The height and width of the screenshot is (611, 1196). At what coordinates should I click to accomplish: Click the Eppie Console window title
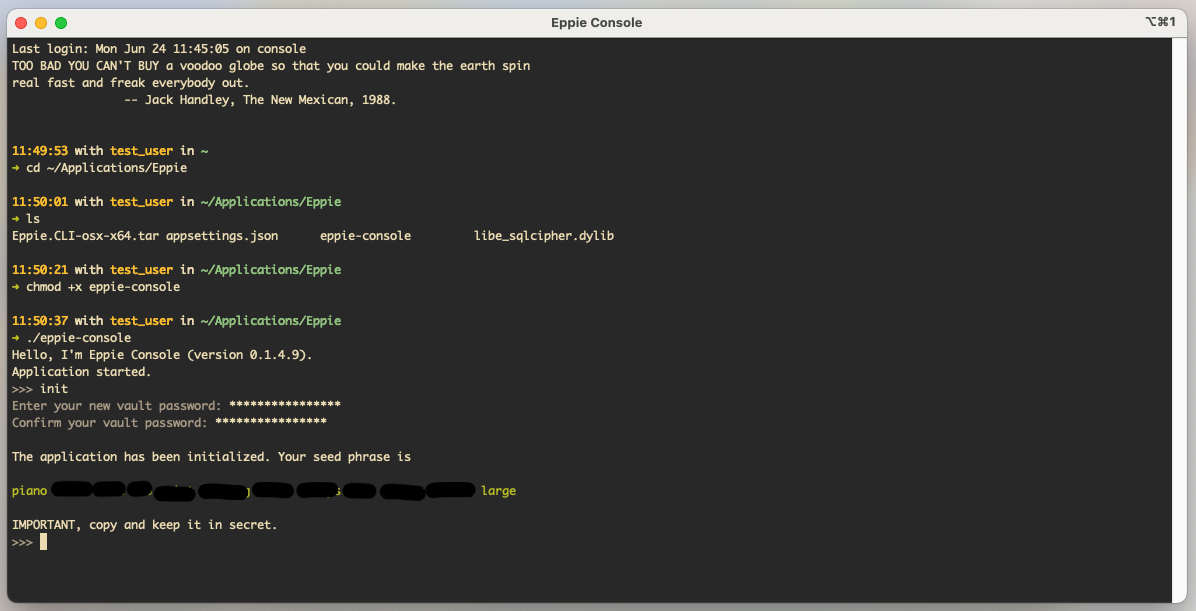(x=597, y=22)
